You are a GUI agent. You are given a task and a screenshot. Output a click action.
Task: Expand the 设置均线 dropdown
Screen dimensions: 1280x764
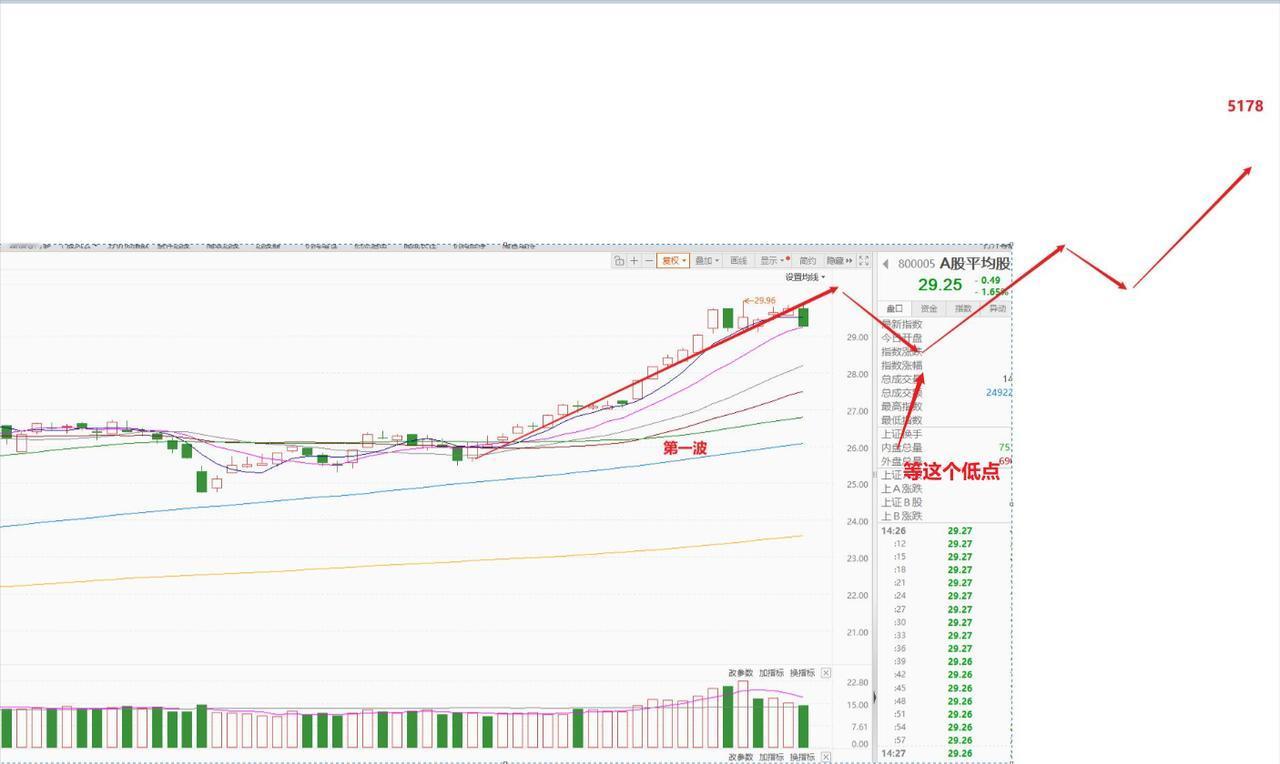click(x=805, y=277)
